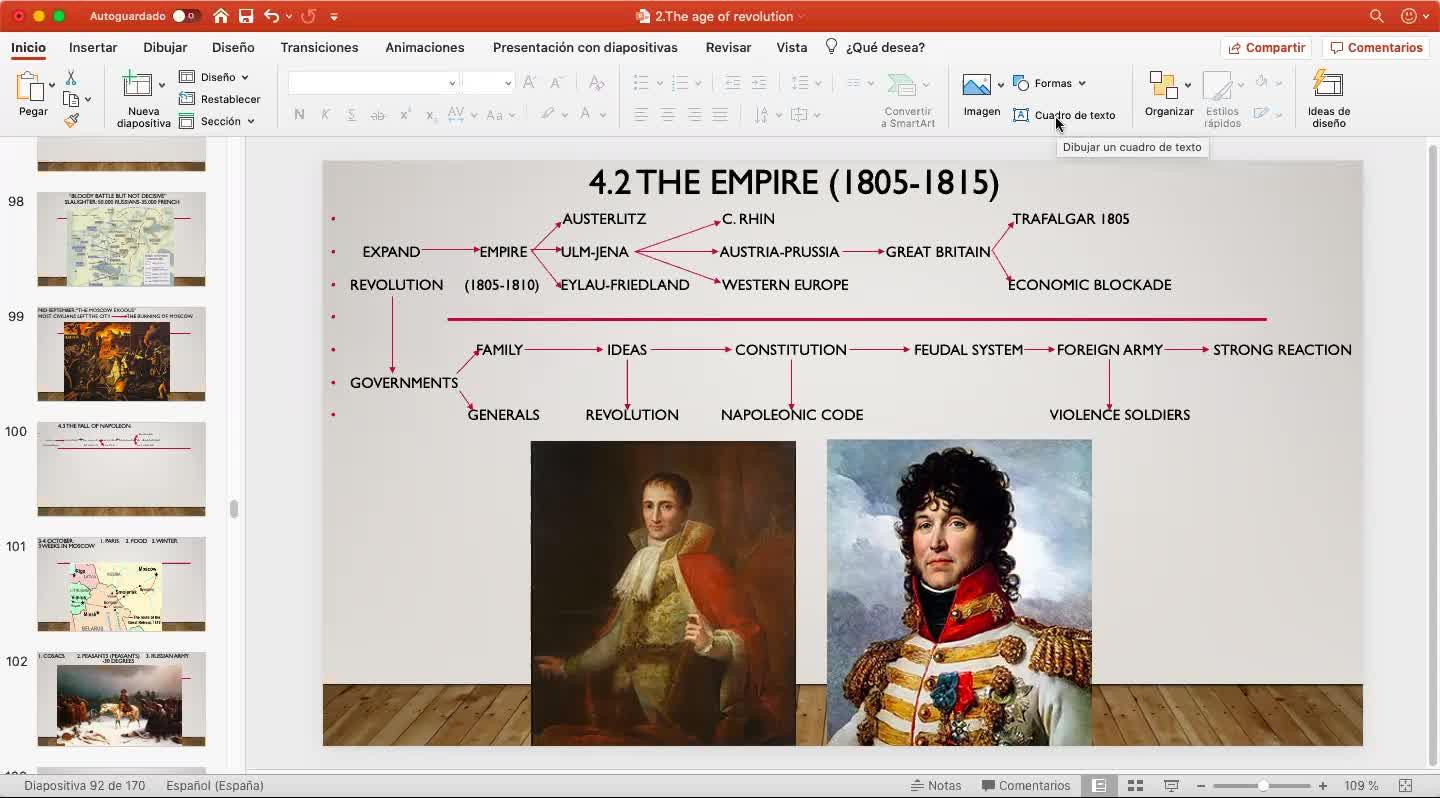1440x798 pixels.
Task: Open Presentación con diapositivas tab
Action: pyautogui.click(x=585, y=47)
